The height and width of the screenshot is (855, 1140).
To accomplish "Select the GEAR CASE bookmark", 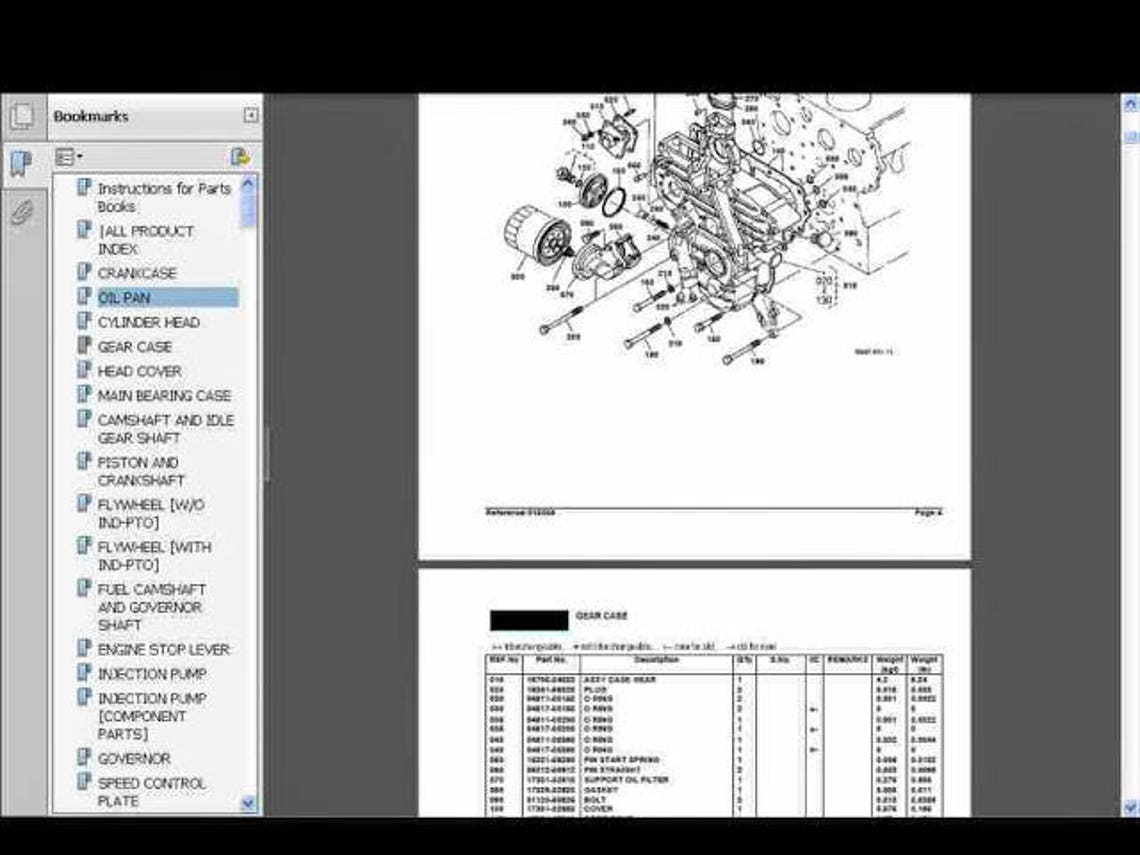I will coord(135,347).
